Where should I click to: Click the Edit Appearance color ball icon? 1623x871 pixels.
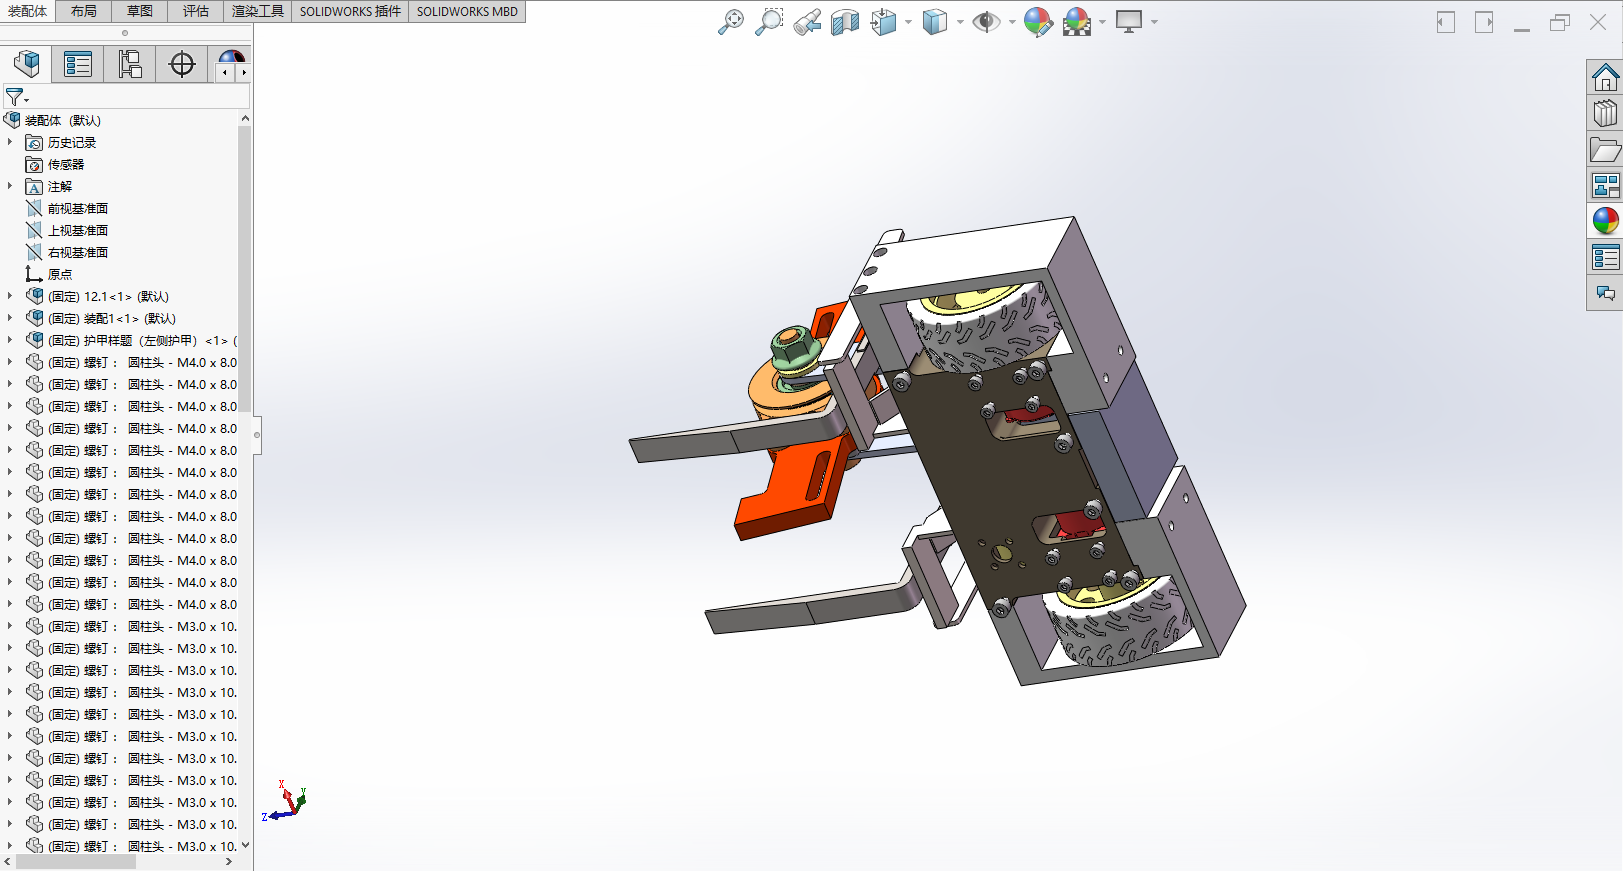pos(1038,22)
